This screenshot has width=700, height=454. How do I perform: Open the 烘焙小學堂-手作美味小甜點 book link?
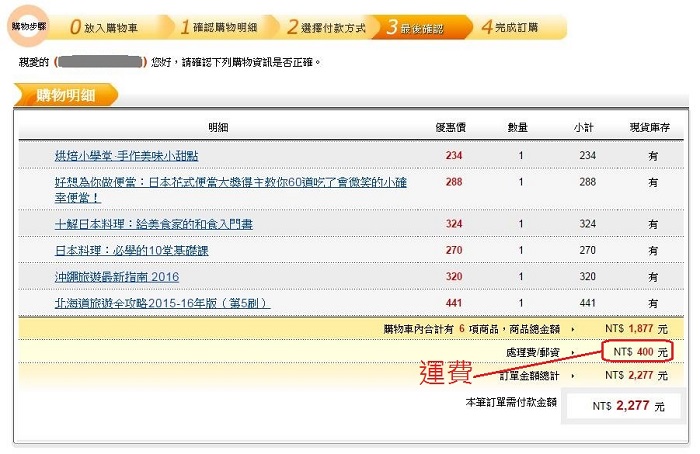[x=126, y=156]
